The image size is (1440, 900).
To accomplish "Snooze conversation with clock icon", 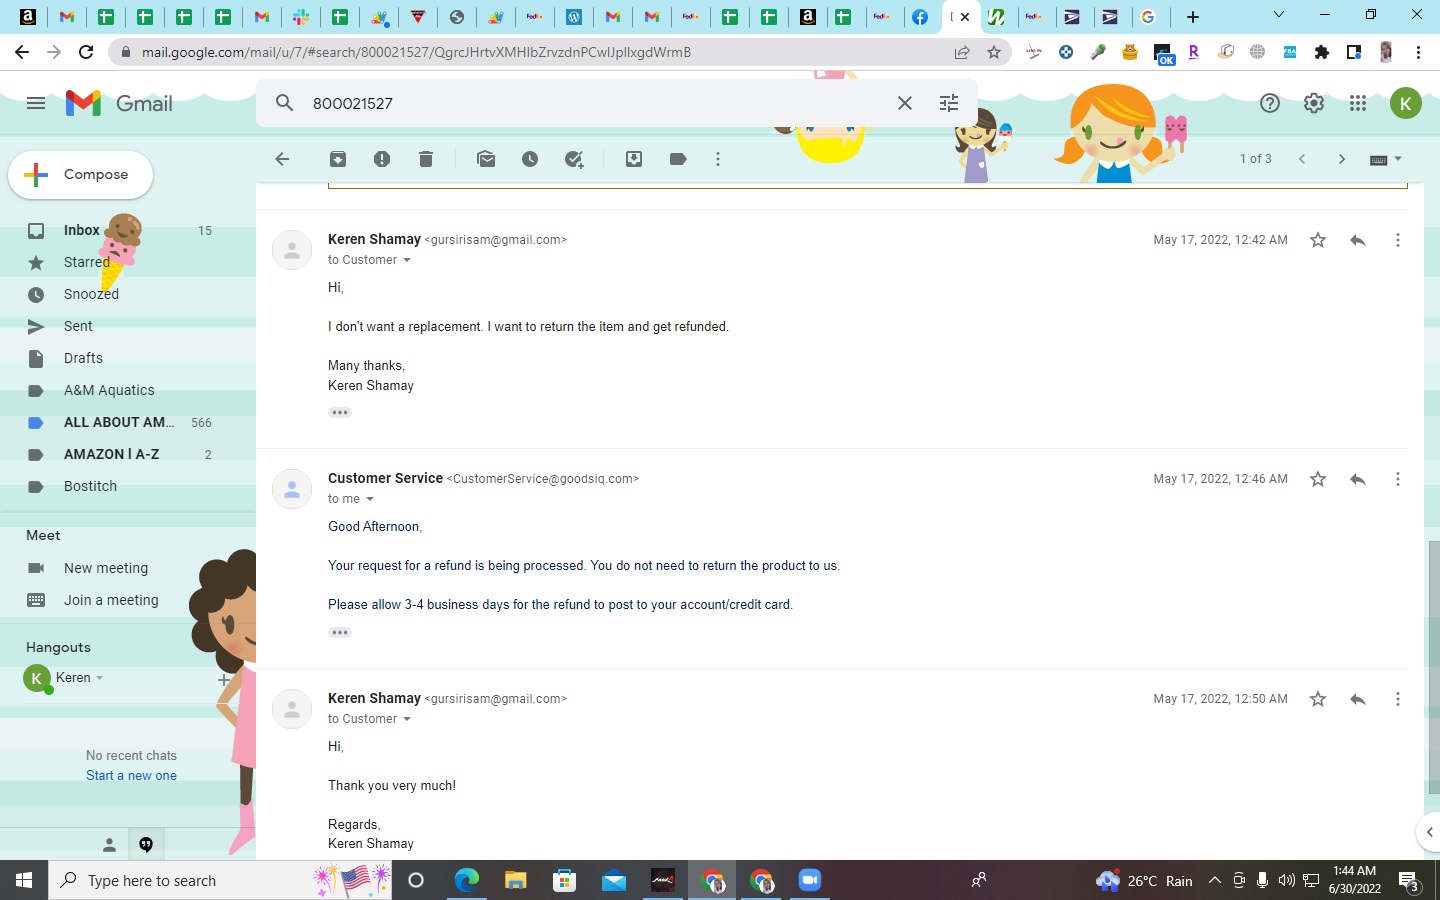I will 530,159.
